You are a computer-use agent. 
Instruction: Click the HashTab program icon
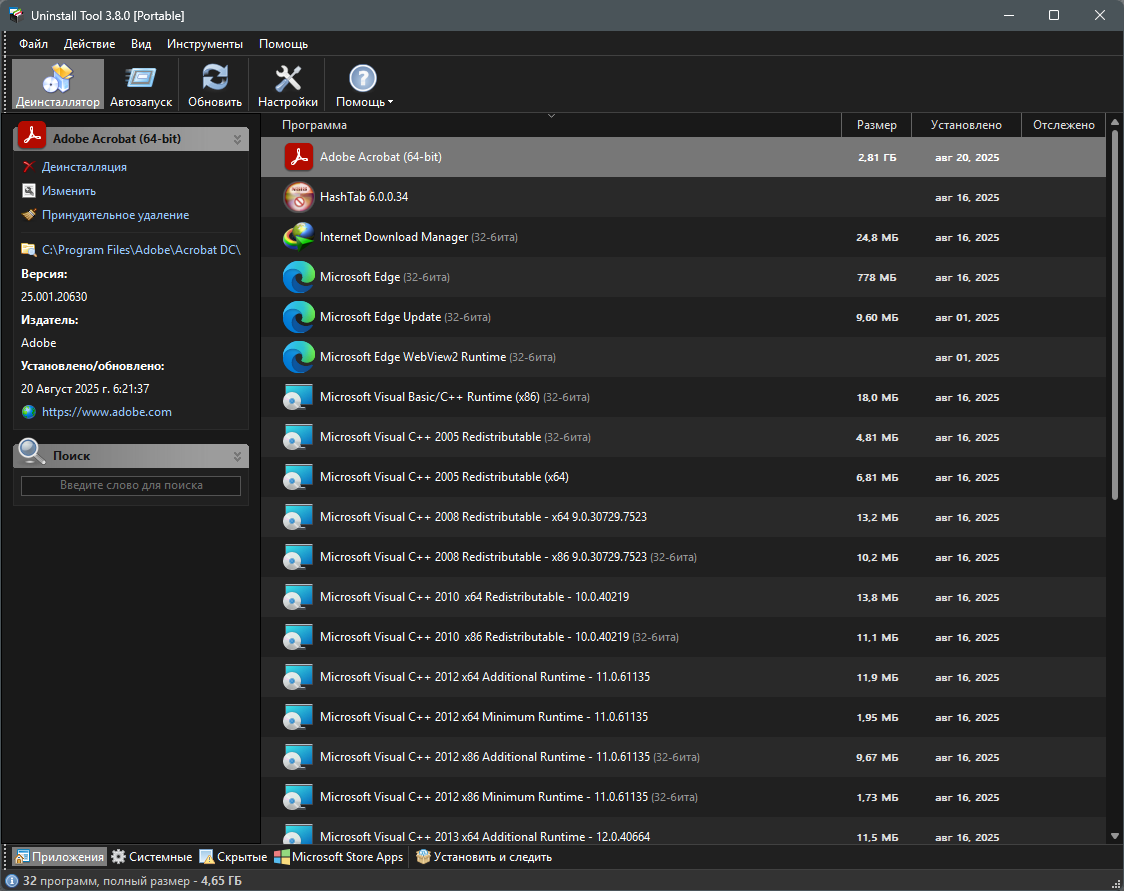tap(299, 198)
